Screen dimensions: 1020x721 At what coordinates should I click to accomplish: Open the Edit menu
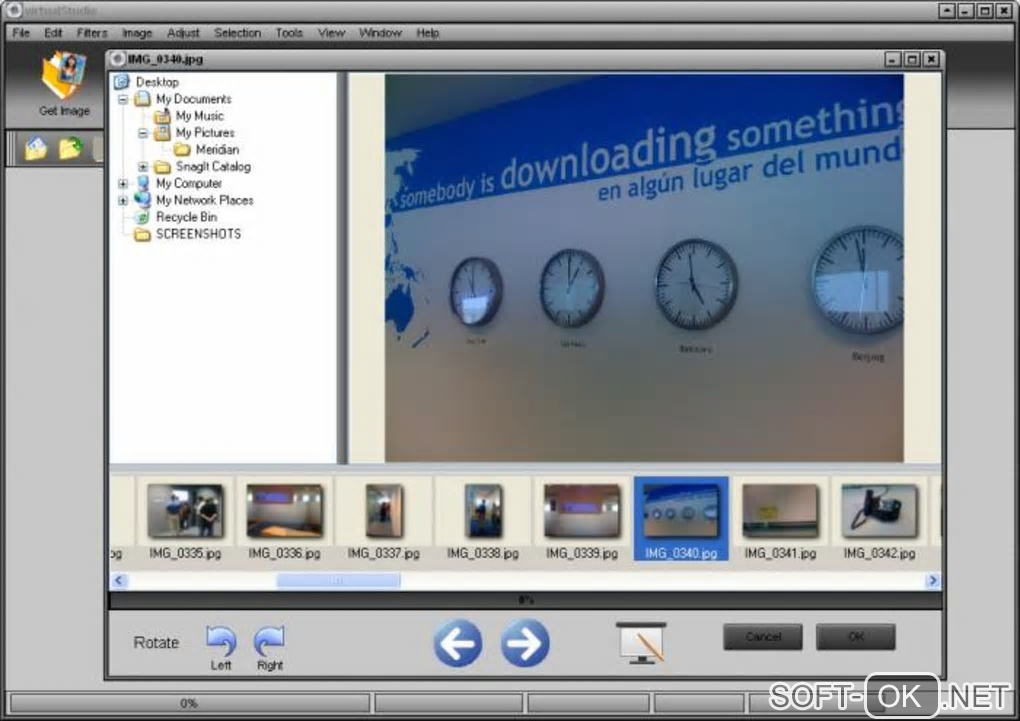pyautogui.click(x=53, y=33)
